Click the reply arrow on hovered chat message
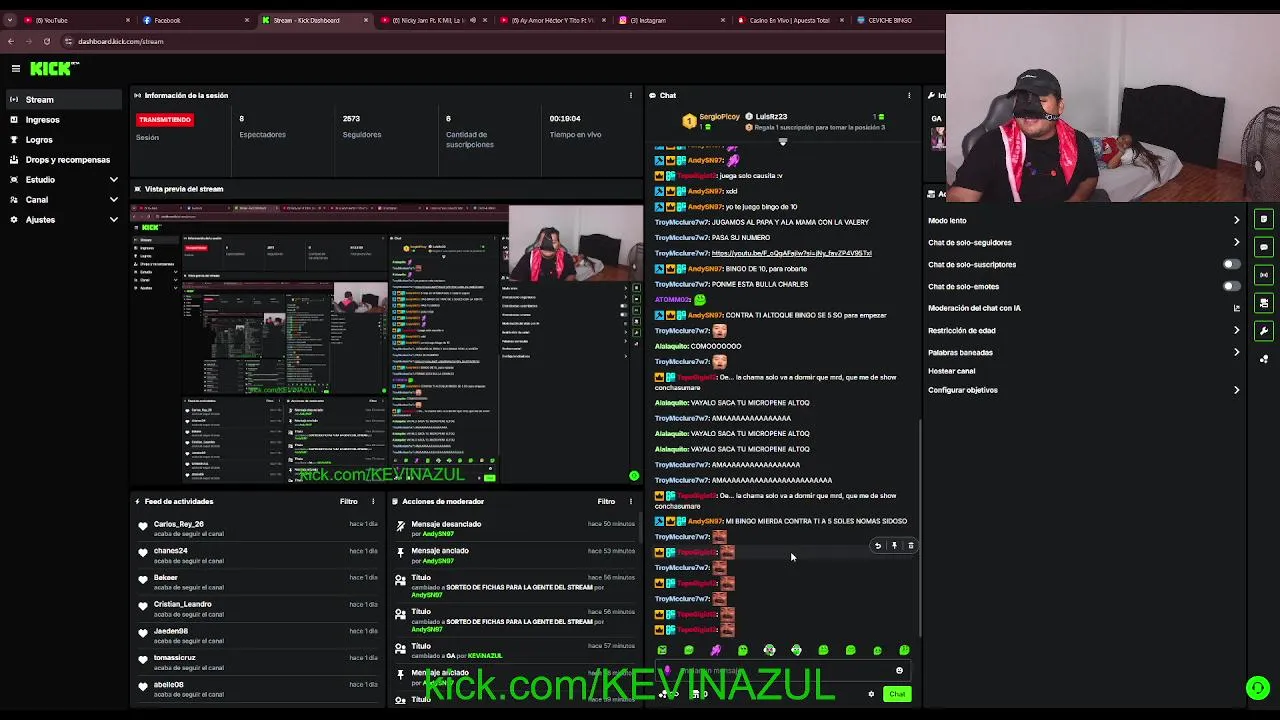1280x720 pixels. [x=878, y=546]
